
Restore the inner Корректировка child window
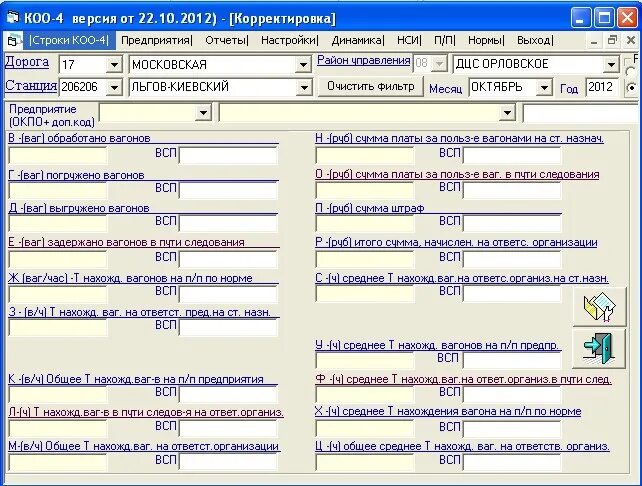point(612,40)
